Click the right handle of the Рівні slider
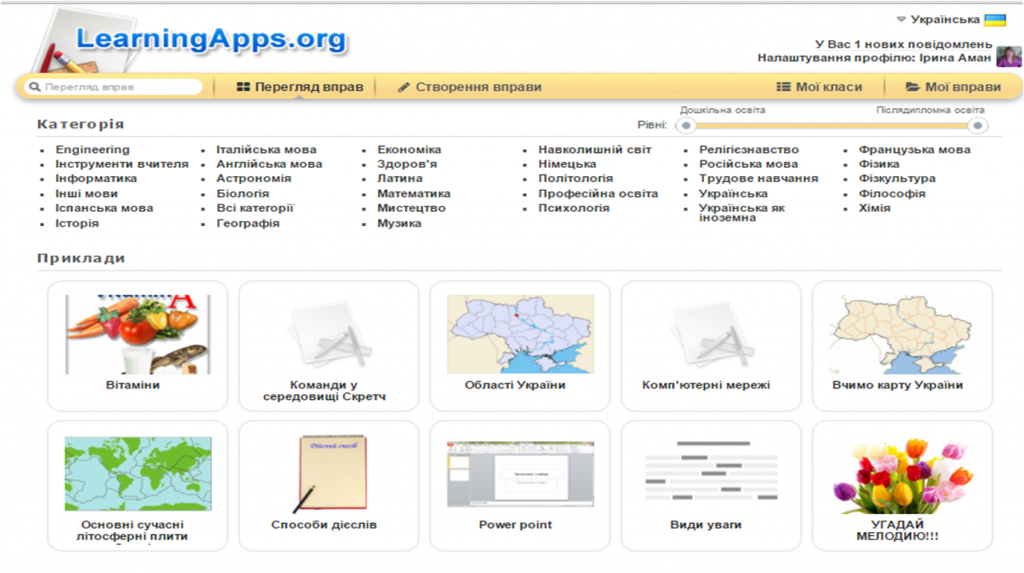The image size is (1024, 573). [977, 125]
